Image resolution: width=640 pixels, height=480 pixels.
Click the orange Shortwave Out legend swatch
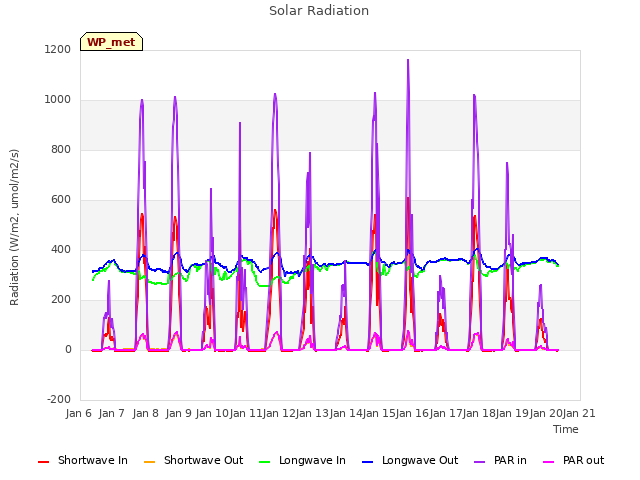150,462
